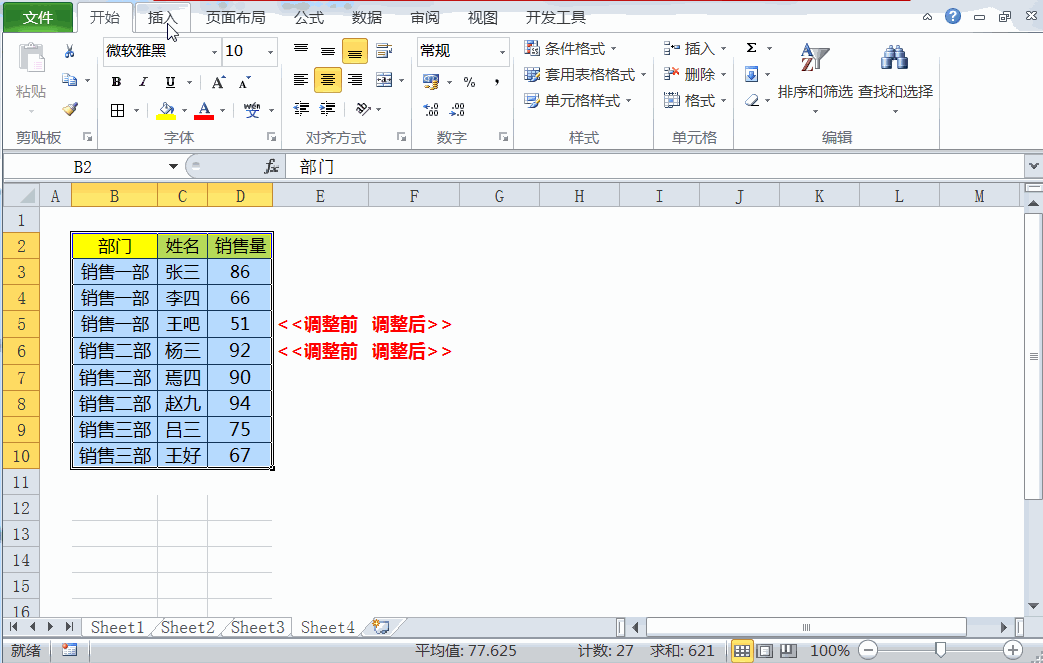Image resolution: width=1043 pixels, height=663 pixels.
Task: Apply yellow fill color bucket
Action: [x=166, y=110]
